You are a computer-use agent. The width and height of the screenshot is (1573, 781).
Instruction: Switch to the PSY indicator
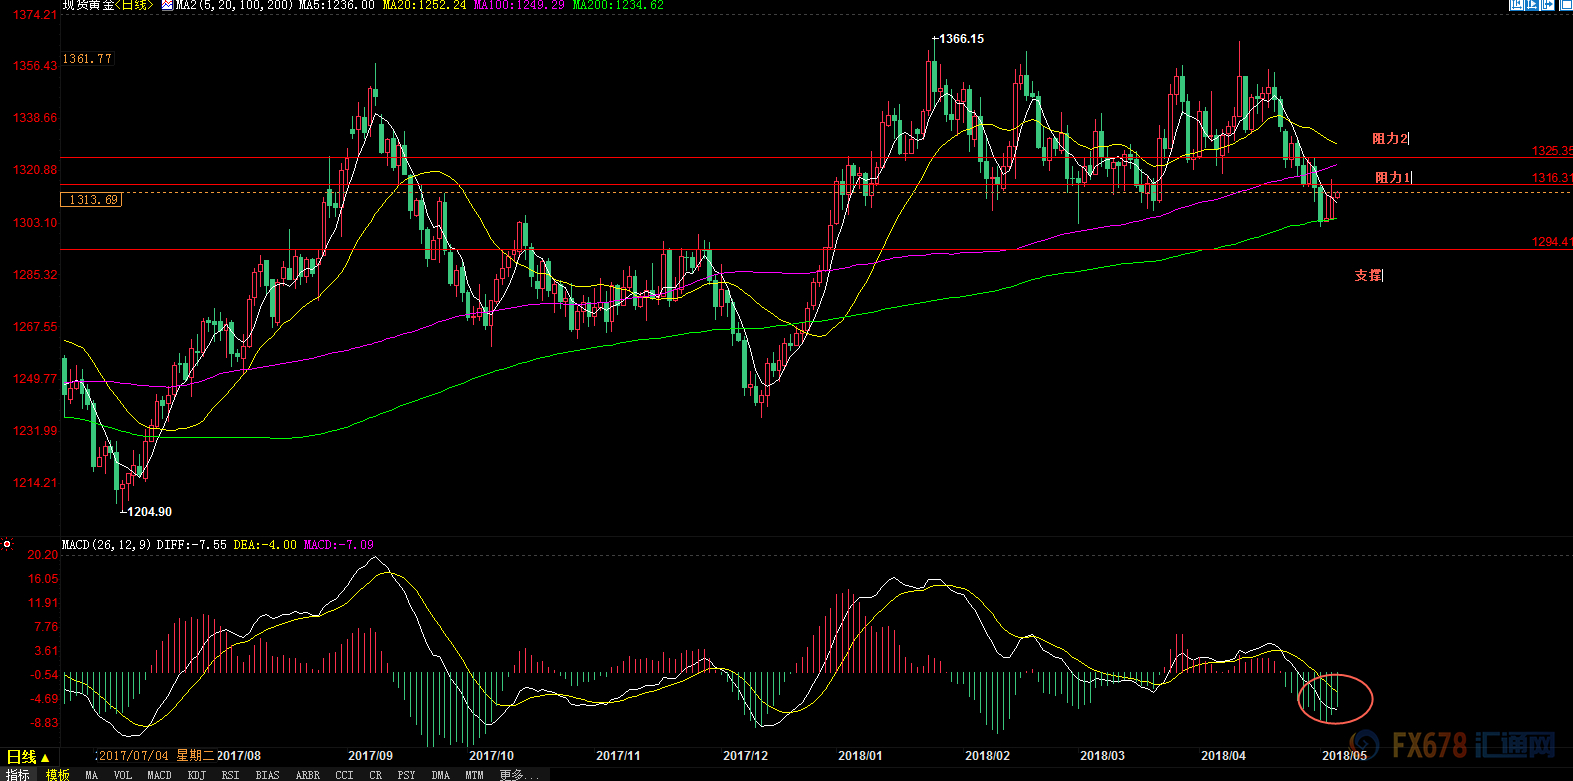pos(406,775)
